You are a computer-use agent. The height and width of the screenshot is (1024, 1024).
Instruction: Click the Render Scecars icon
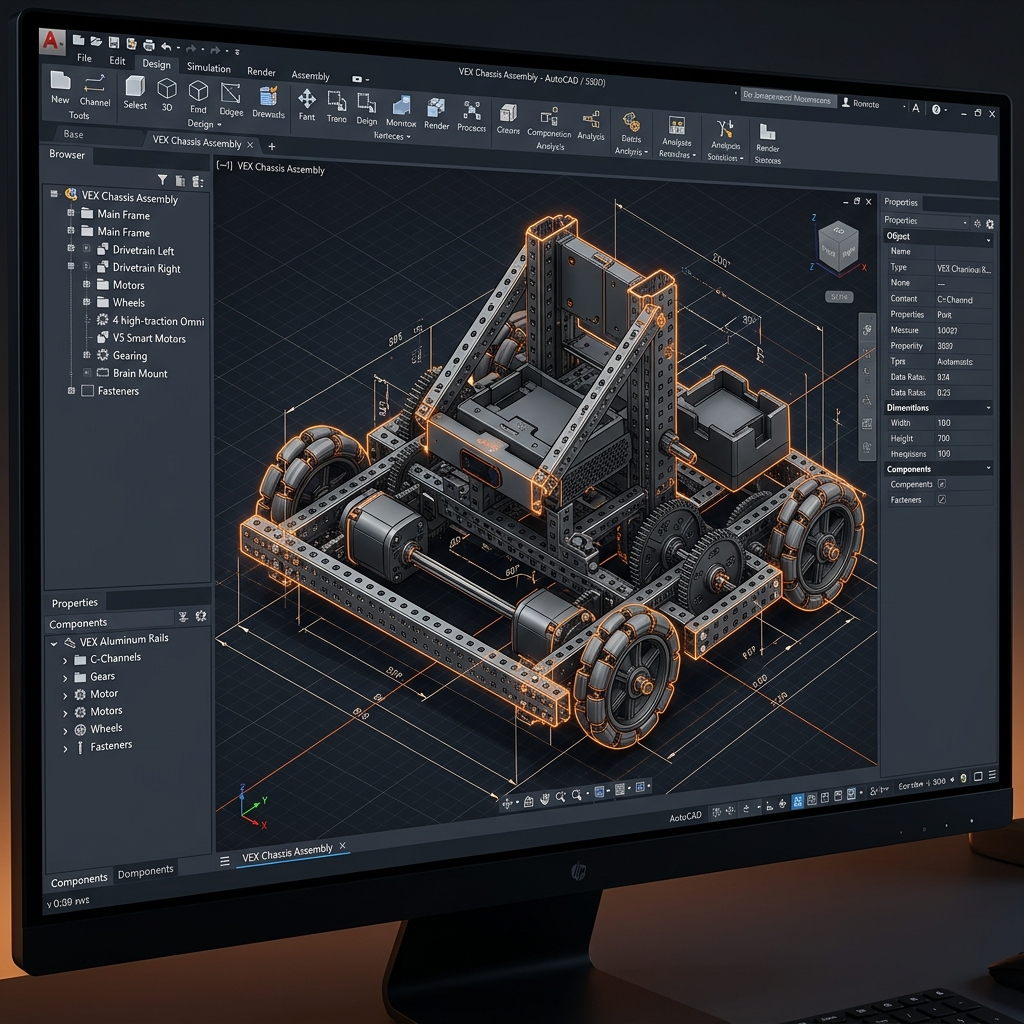[x=767, y=132]
